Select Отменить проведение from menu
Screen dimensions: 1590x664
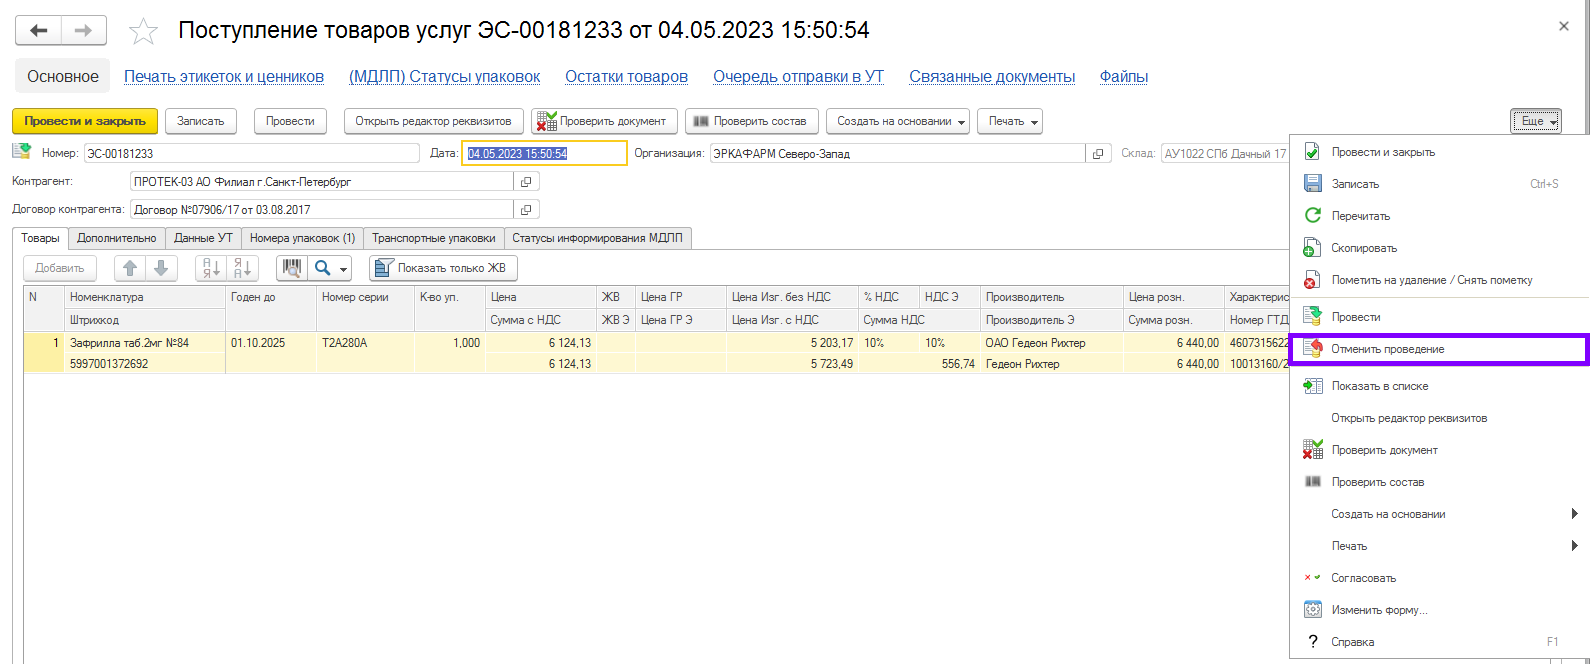[x=1387, y=349]
